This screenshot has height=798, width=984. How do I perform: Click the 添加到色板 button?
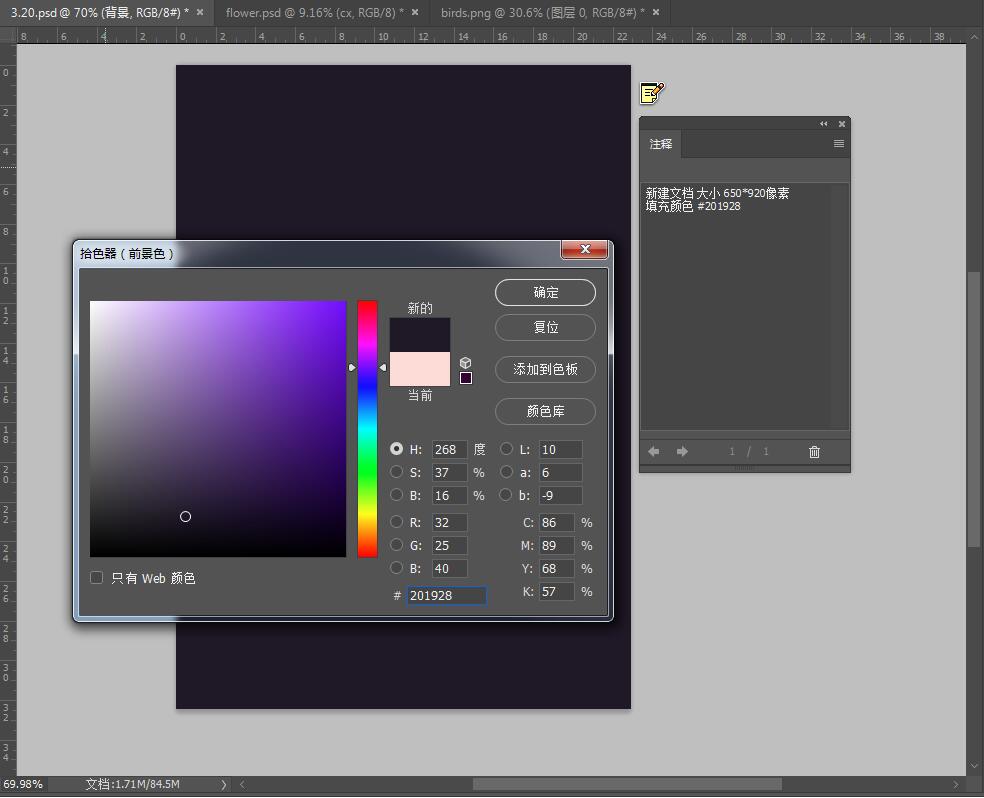[545, 369]
